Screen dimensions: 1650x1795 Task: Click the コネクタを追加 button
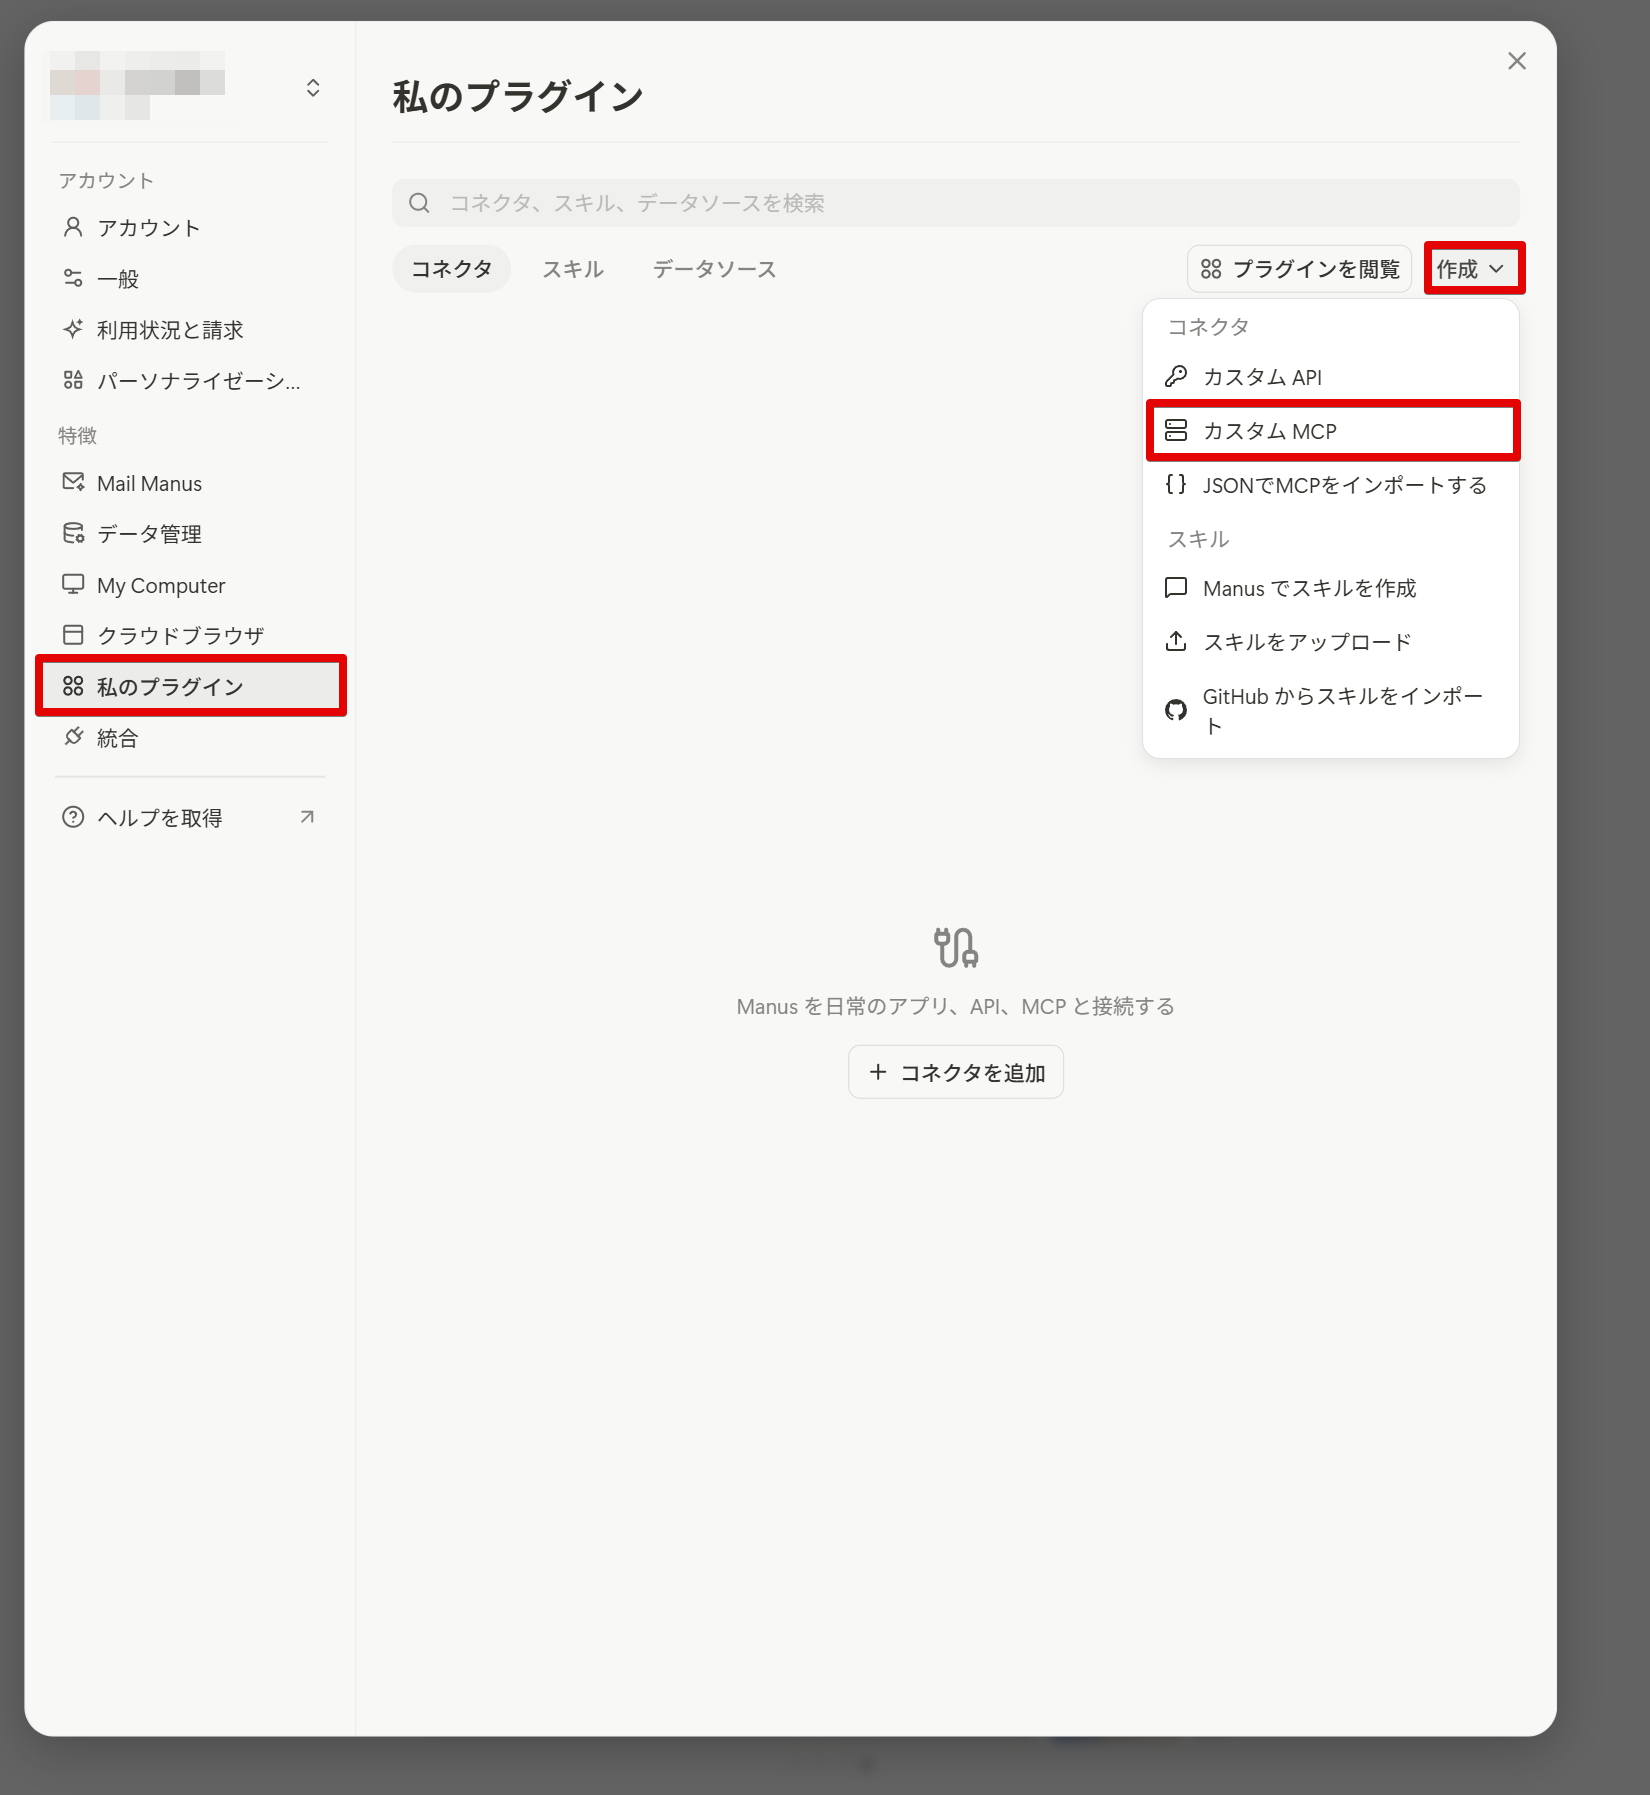coord(956,1072)
